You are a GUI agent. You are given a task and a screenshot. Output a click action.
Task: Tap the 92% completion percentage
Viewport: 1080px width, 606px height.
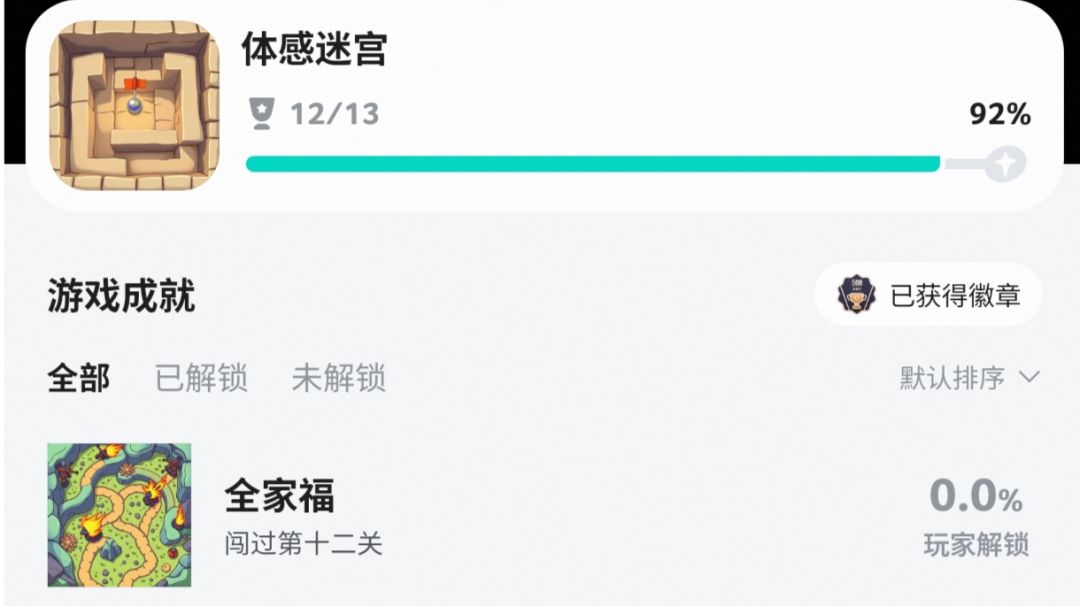click(999, 115)
